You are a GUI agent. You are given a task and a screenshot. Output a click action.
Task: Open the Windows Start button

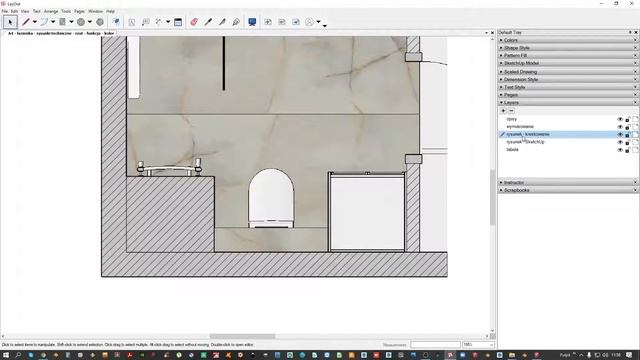(6, 355)
